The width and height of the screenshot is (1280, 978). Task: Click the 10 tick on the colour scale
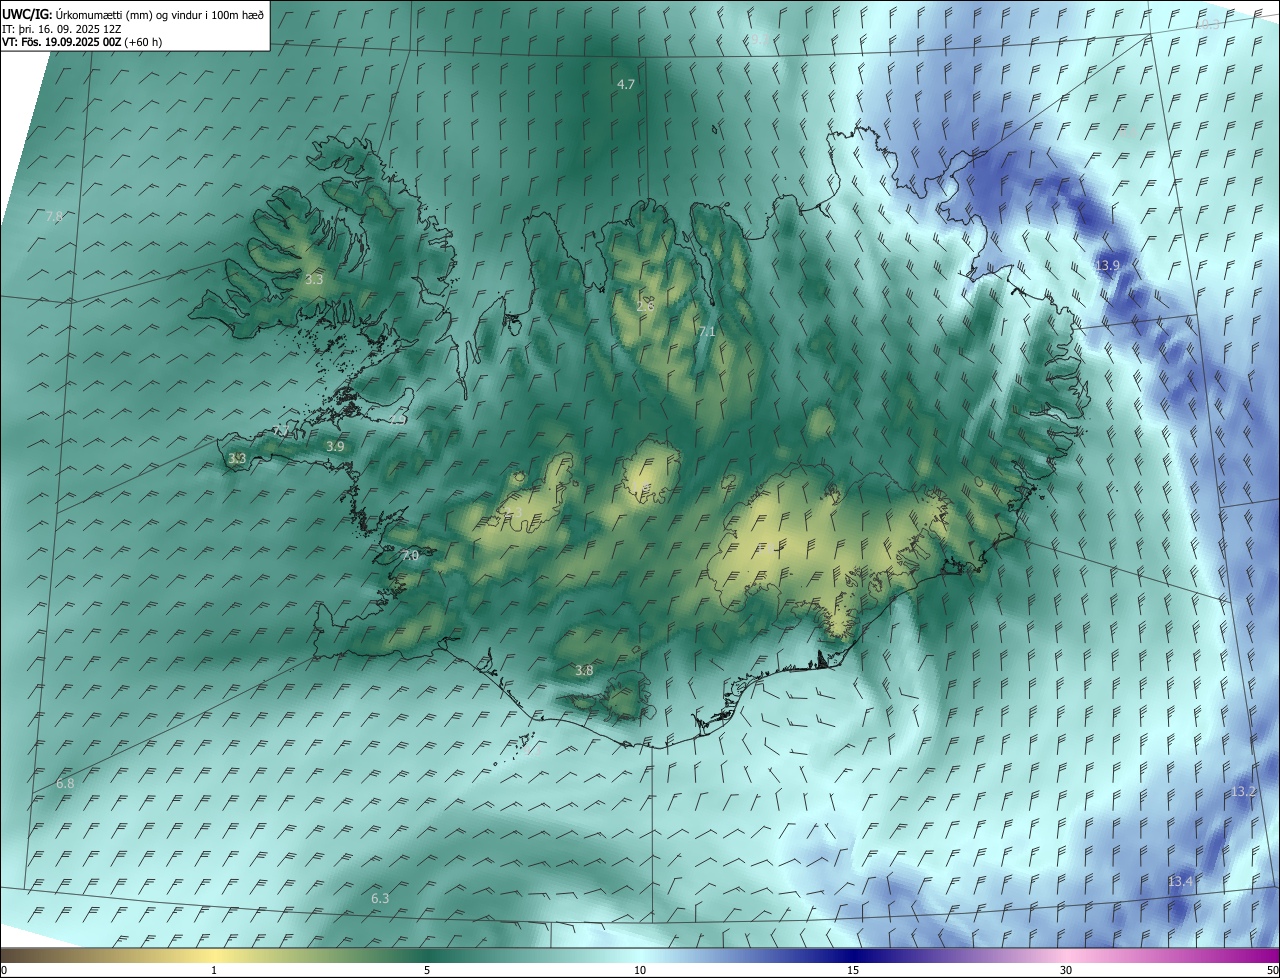640,970
